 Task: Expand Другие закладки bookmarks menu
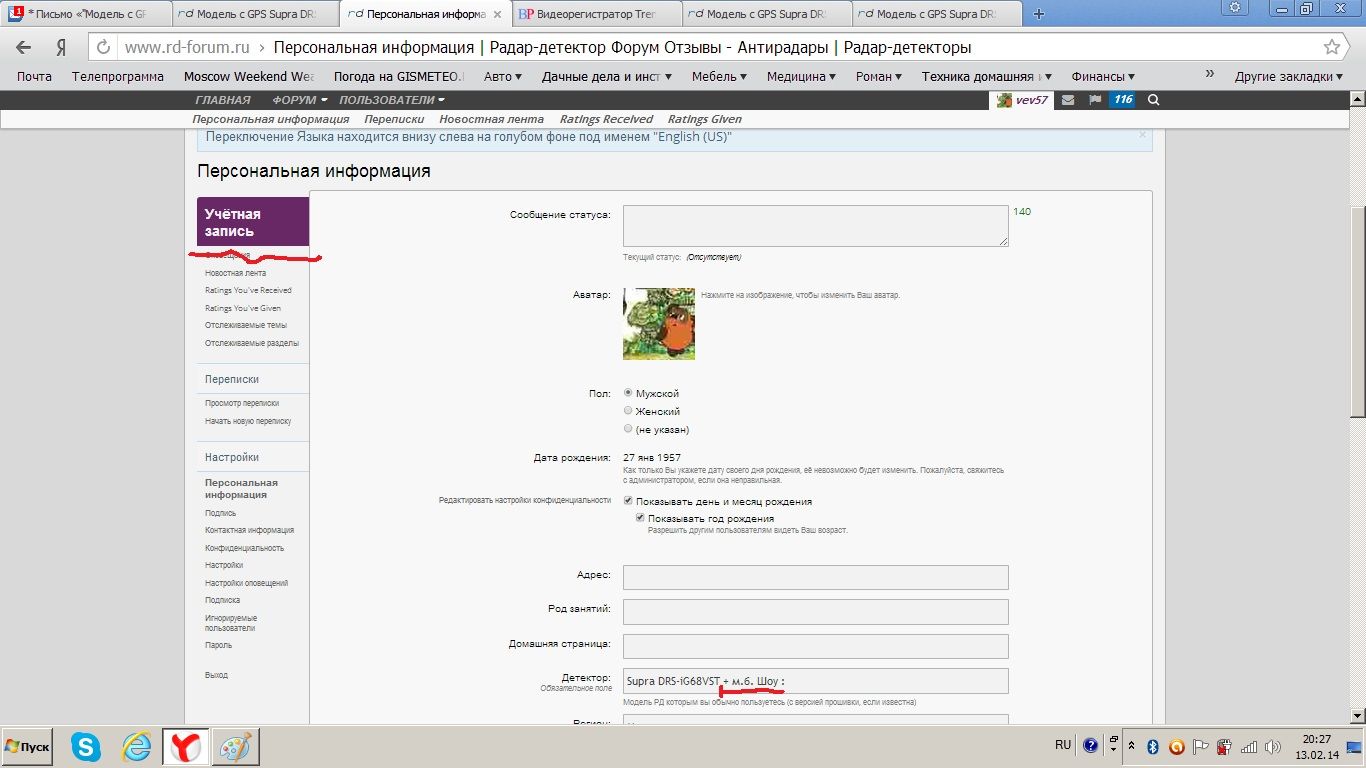pos(1288,76)
